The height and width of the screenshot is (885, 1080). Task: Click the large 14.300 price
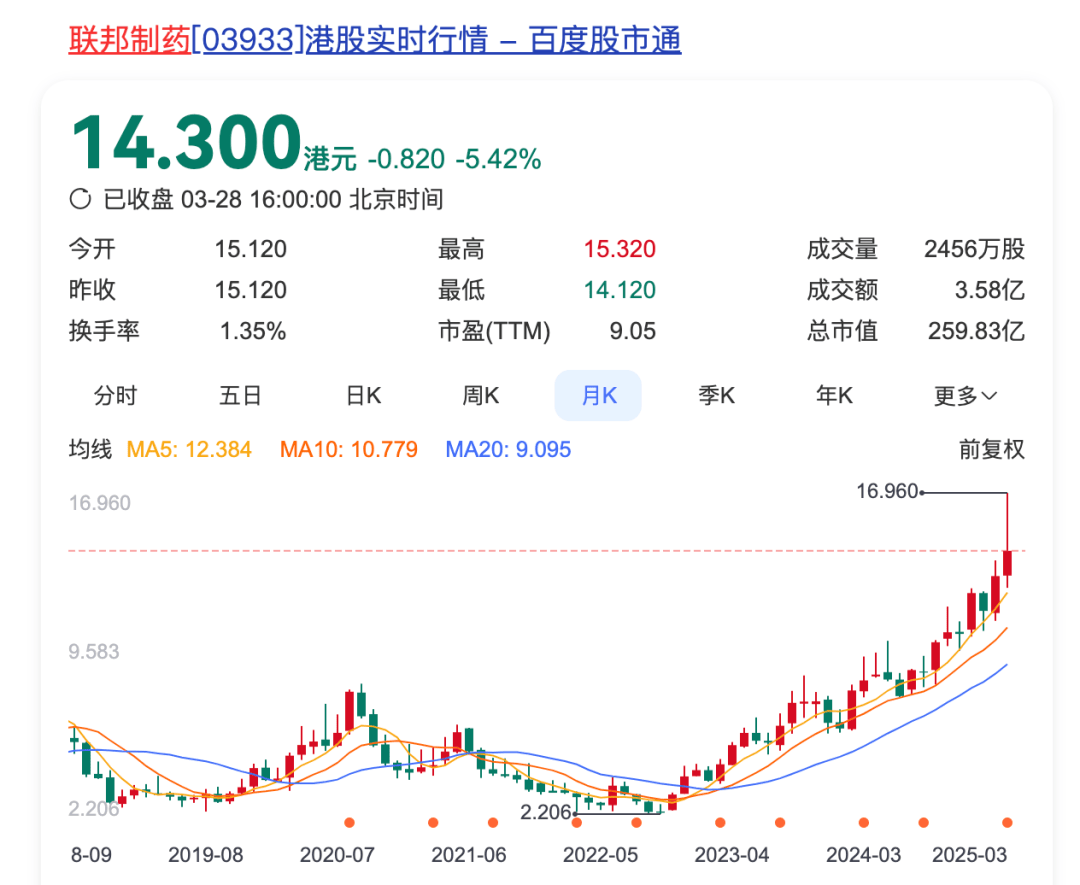pyautogui.click(x=187, y=142)
